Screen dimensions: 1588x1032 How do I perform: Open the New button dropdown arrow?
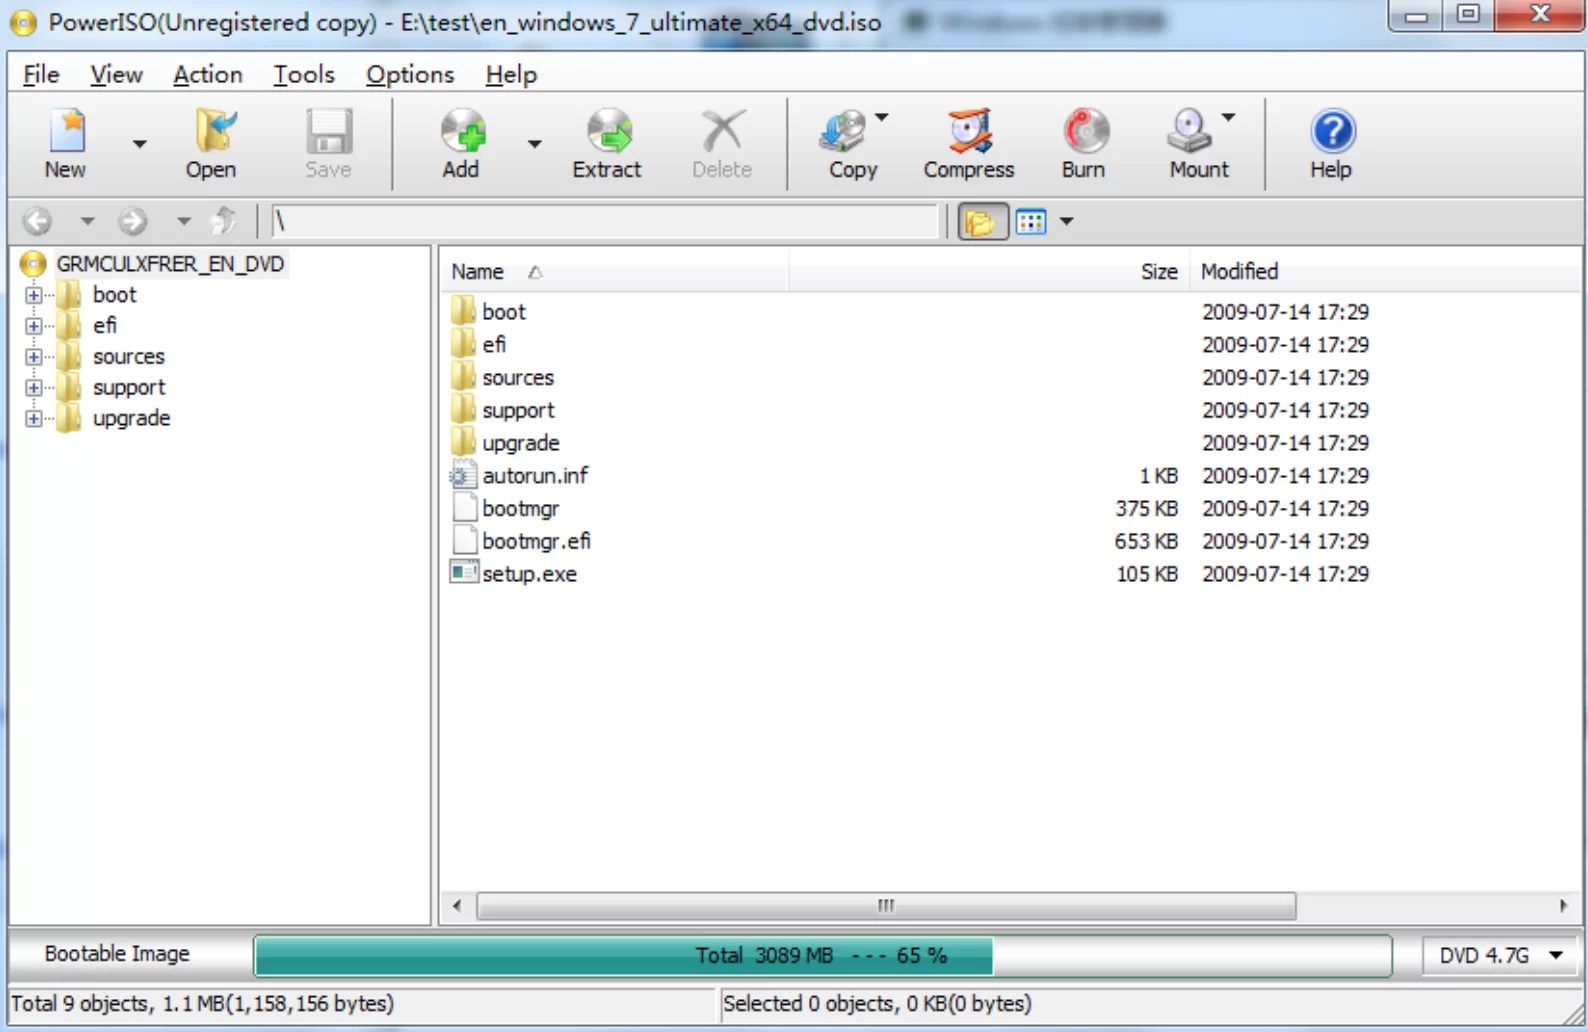[139, 144]
